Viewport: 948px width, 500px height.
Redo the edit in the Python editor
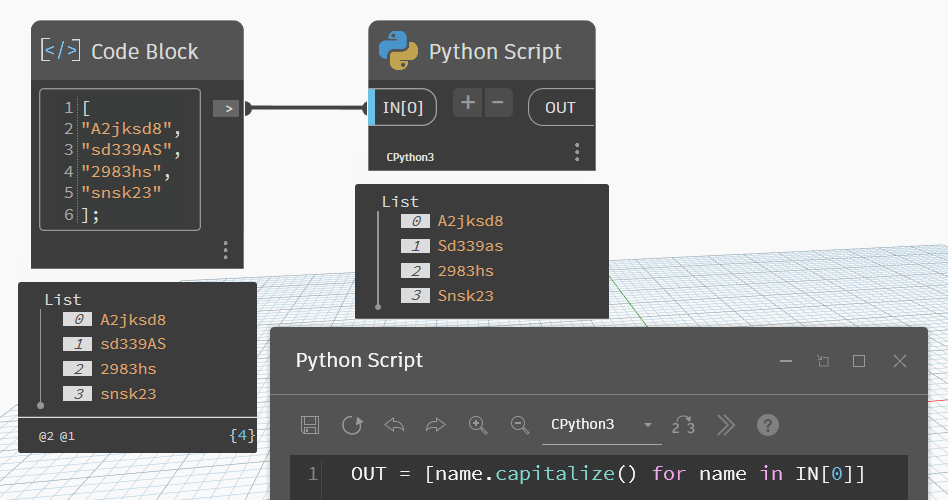436,425
